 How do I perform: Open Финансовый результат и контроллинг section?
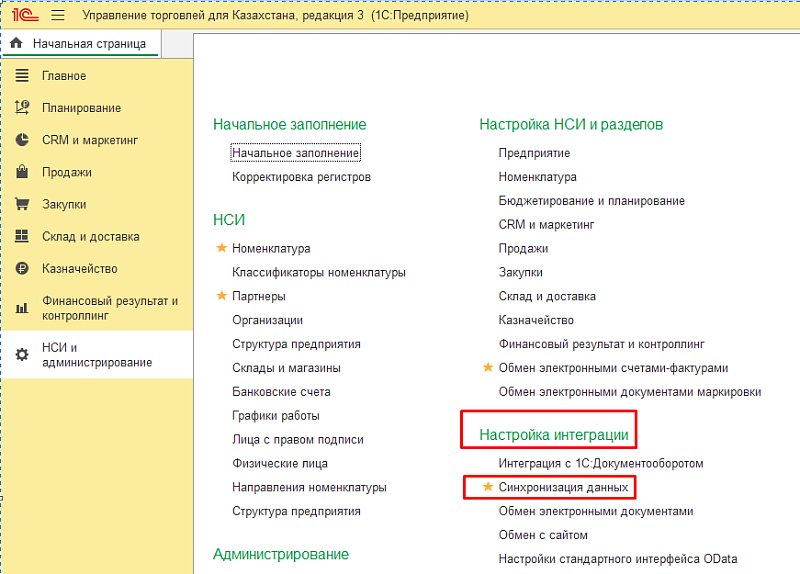coord(109,308)
